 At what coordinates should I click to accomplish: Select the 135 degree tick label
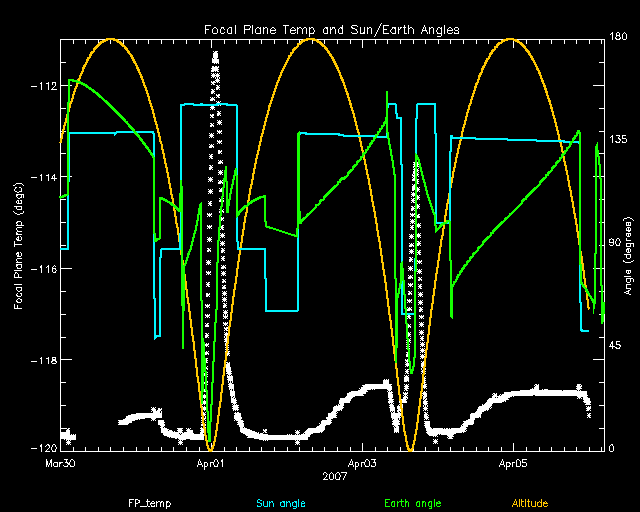[618, 141]
